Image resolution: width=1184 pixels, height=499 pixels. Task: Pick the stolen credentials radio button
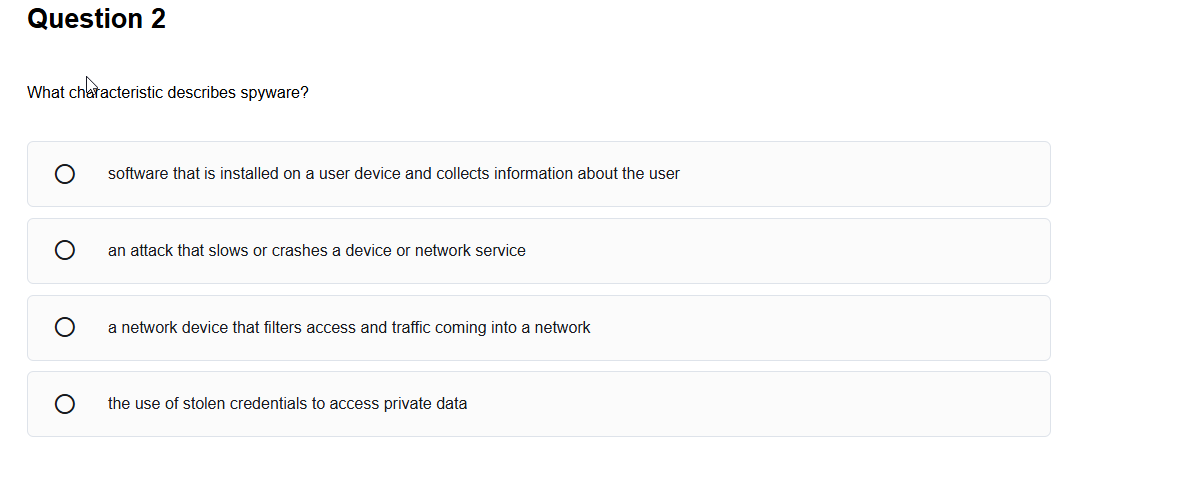pyautogui.click(x=65, y=404)
